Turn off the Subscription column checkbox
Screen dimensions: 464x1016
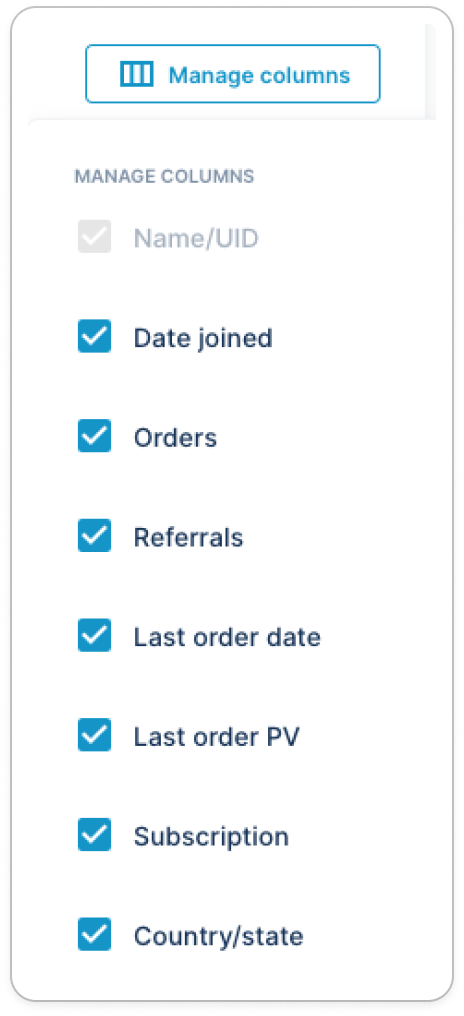click(95, 835)
